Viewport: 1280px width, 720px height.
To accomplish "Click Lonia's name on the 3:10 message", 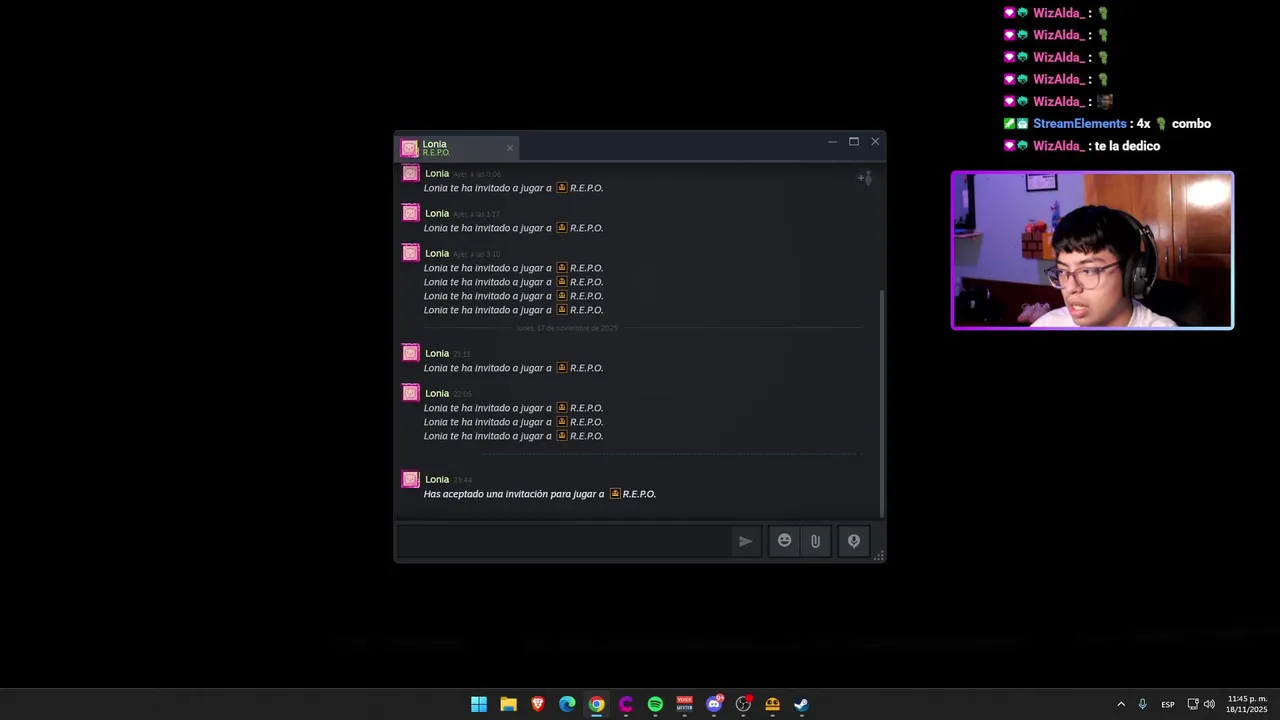I will click(437, 253).
